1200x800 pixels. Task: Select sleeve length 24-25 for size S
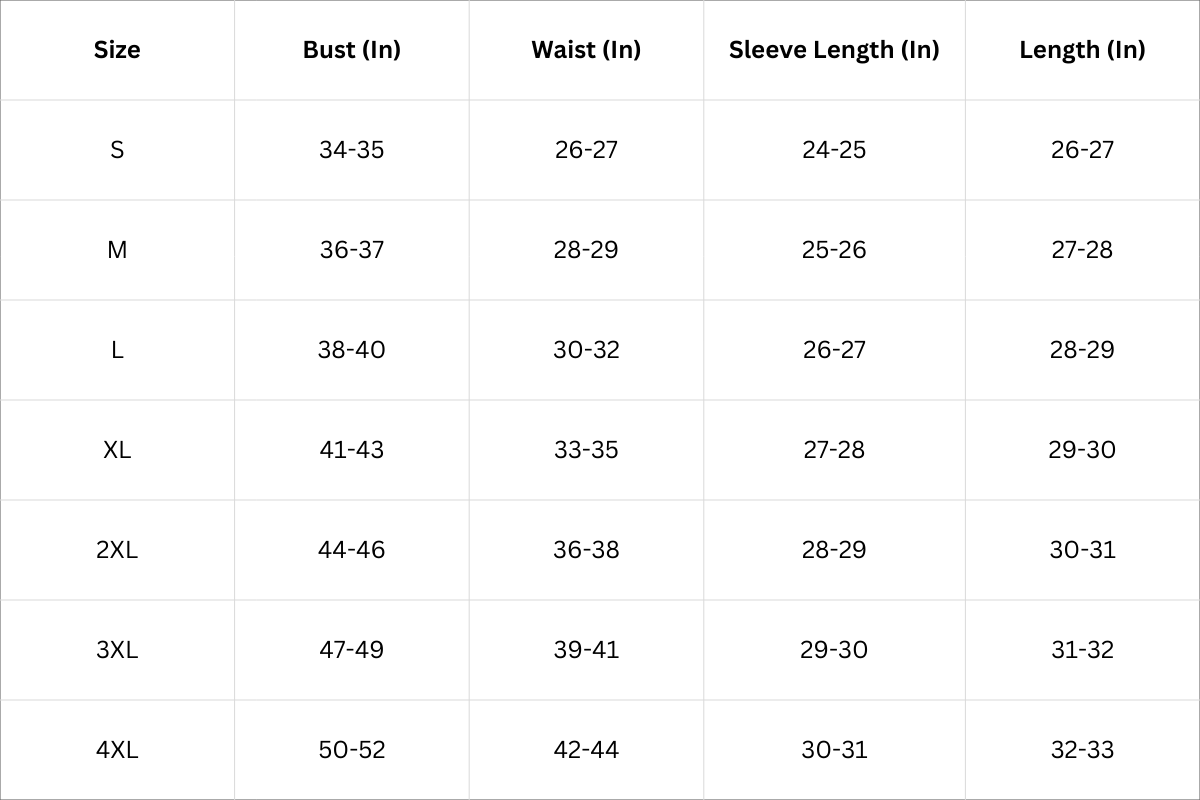(834, 150)
